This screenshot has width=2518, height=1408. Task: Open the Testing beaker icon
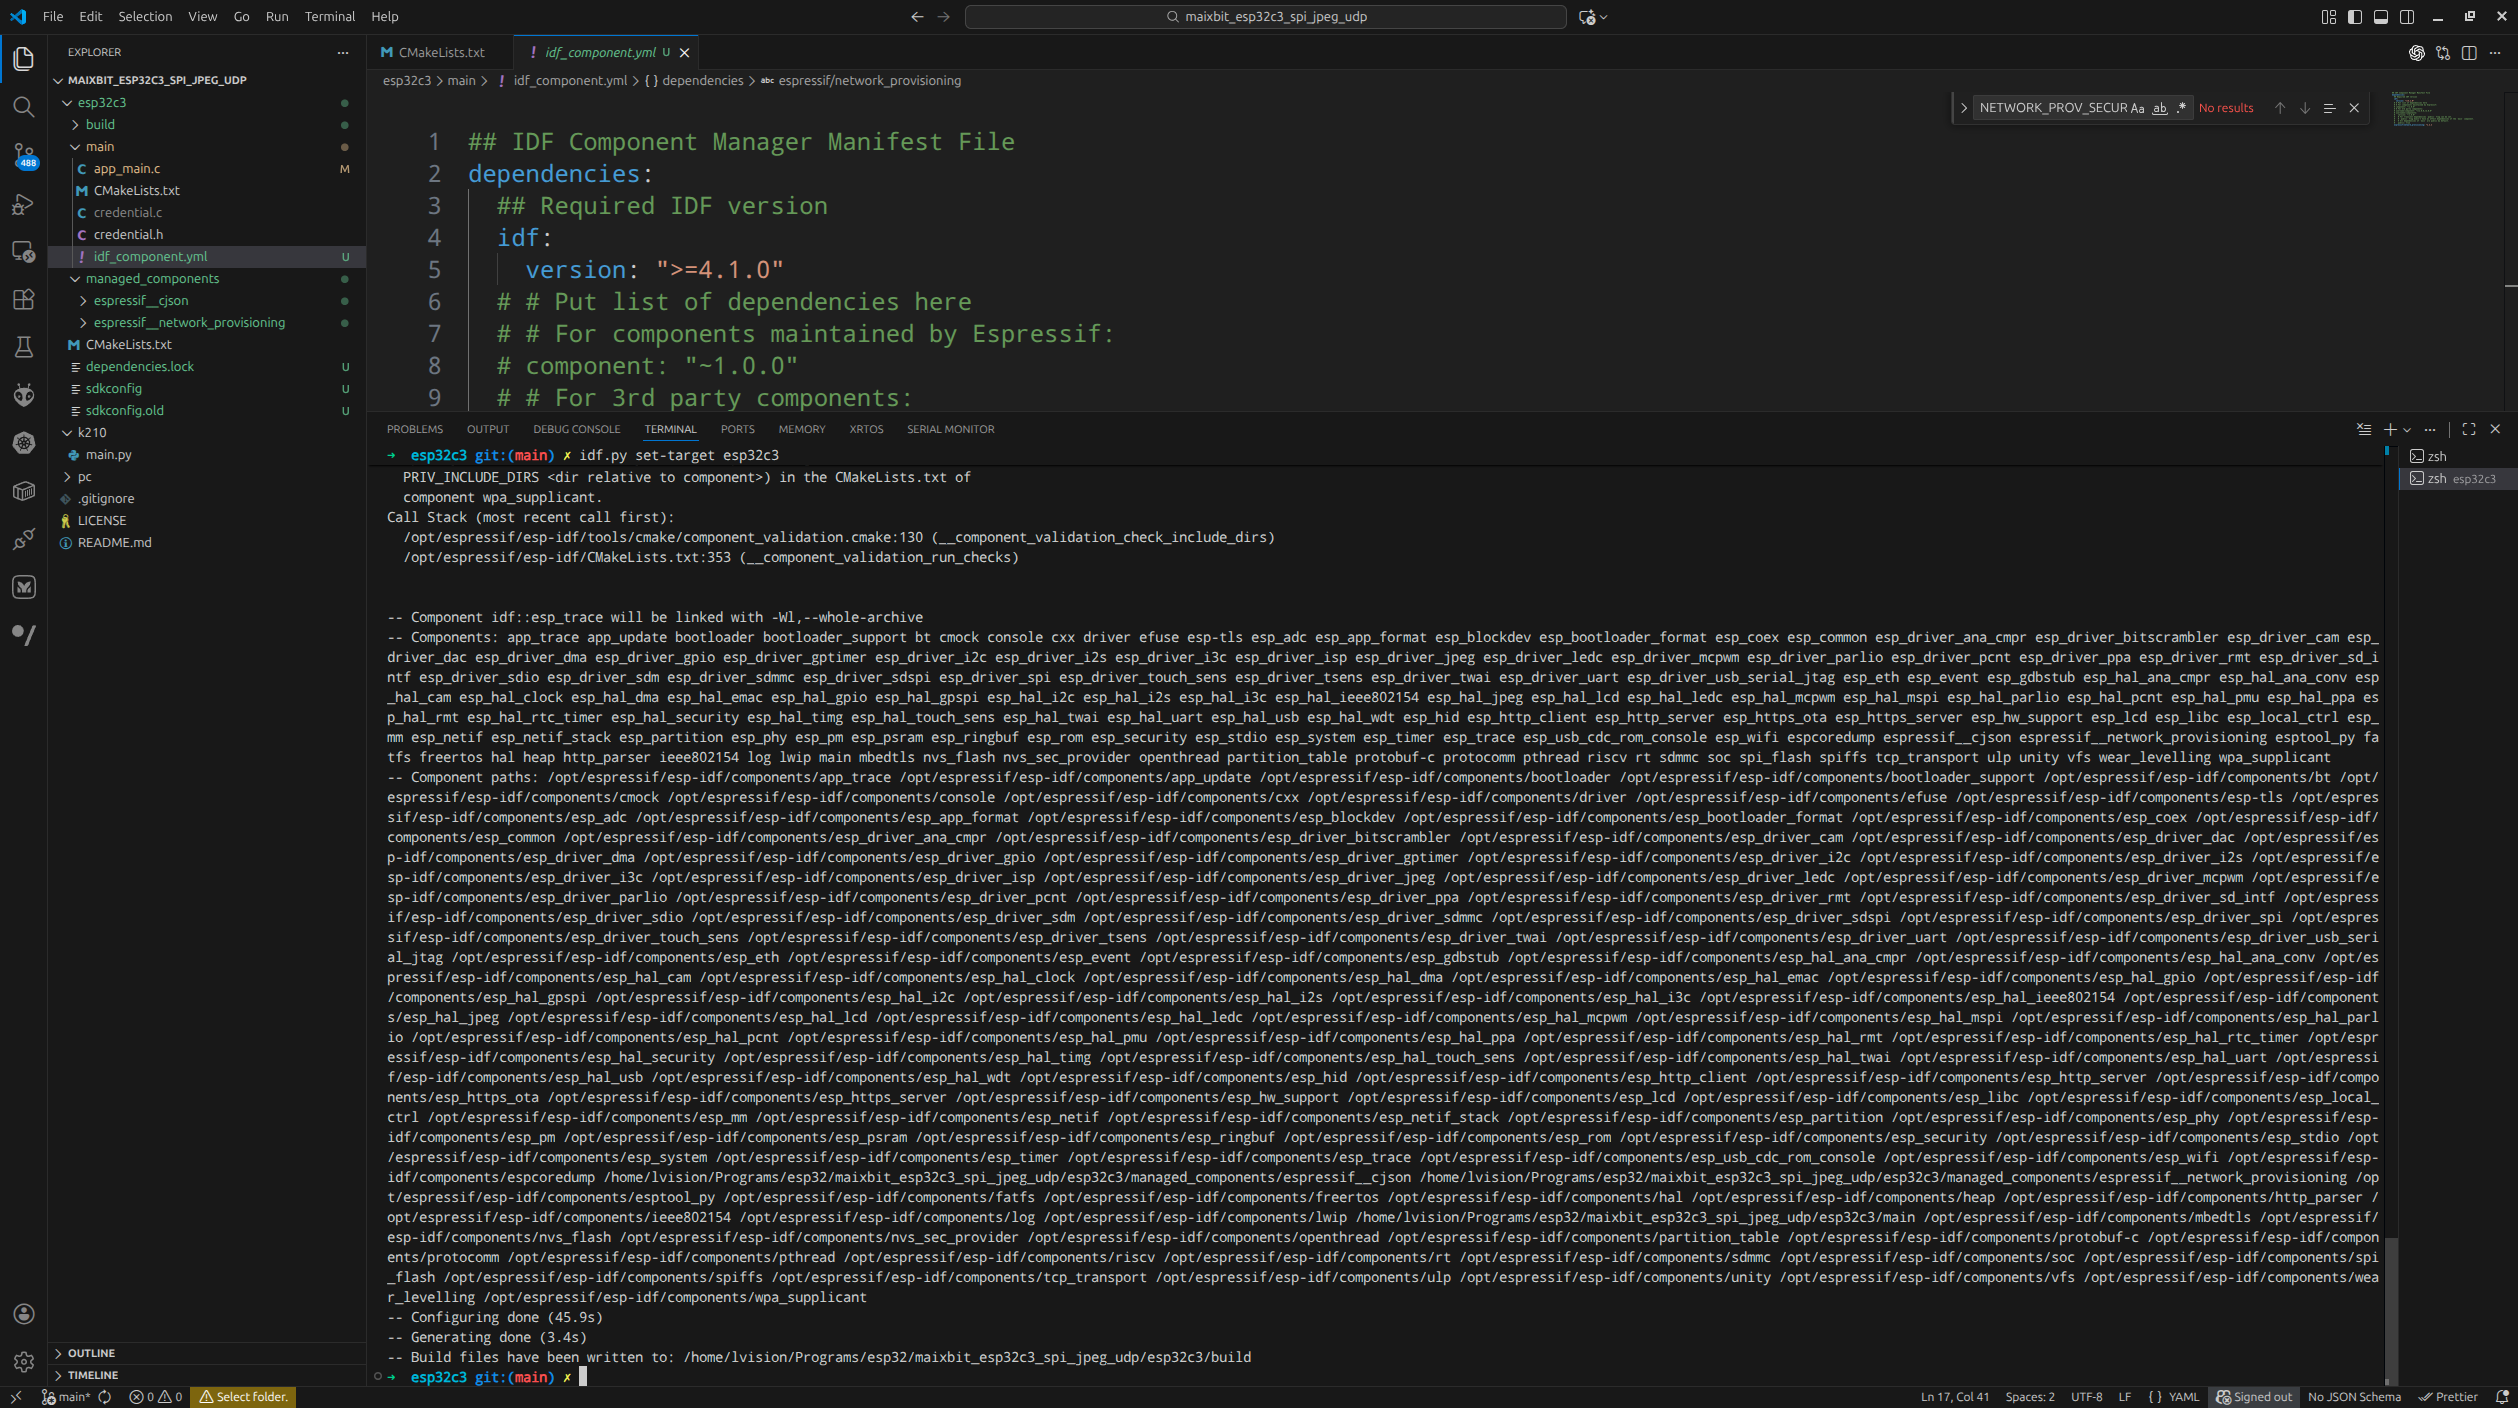(24, 347)
